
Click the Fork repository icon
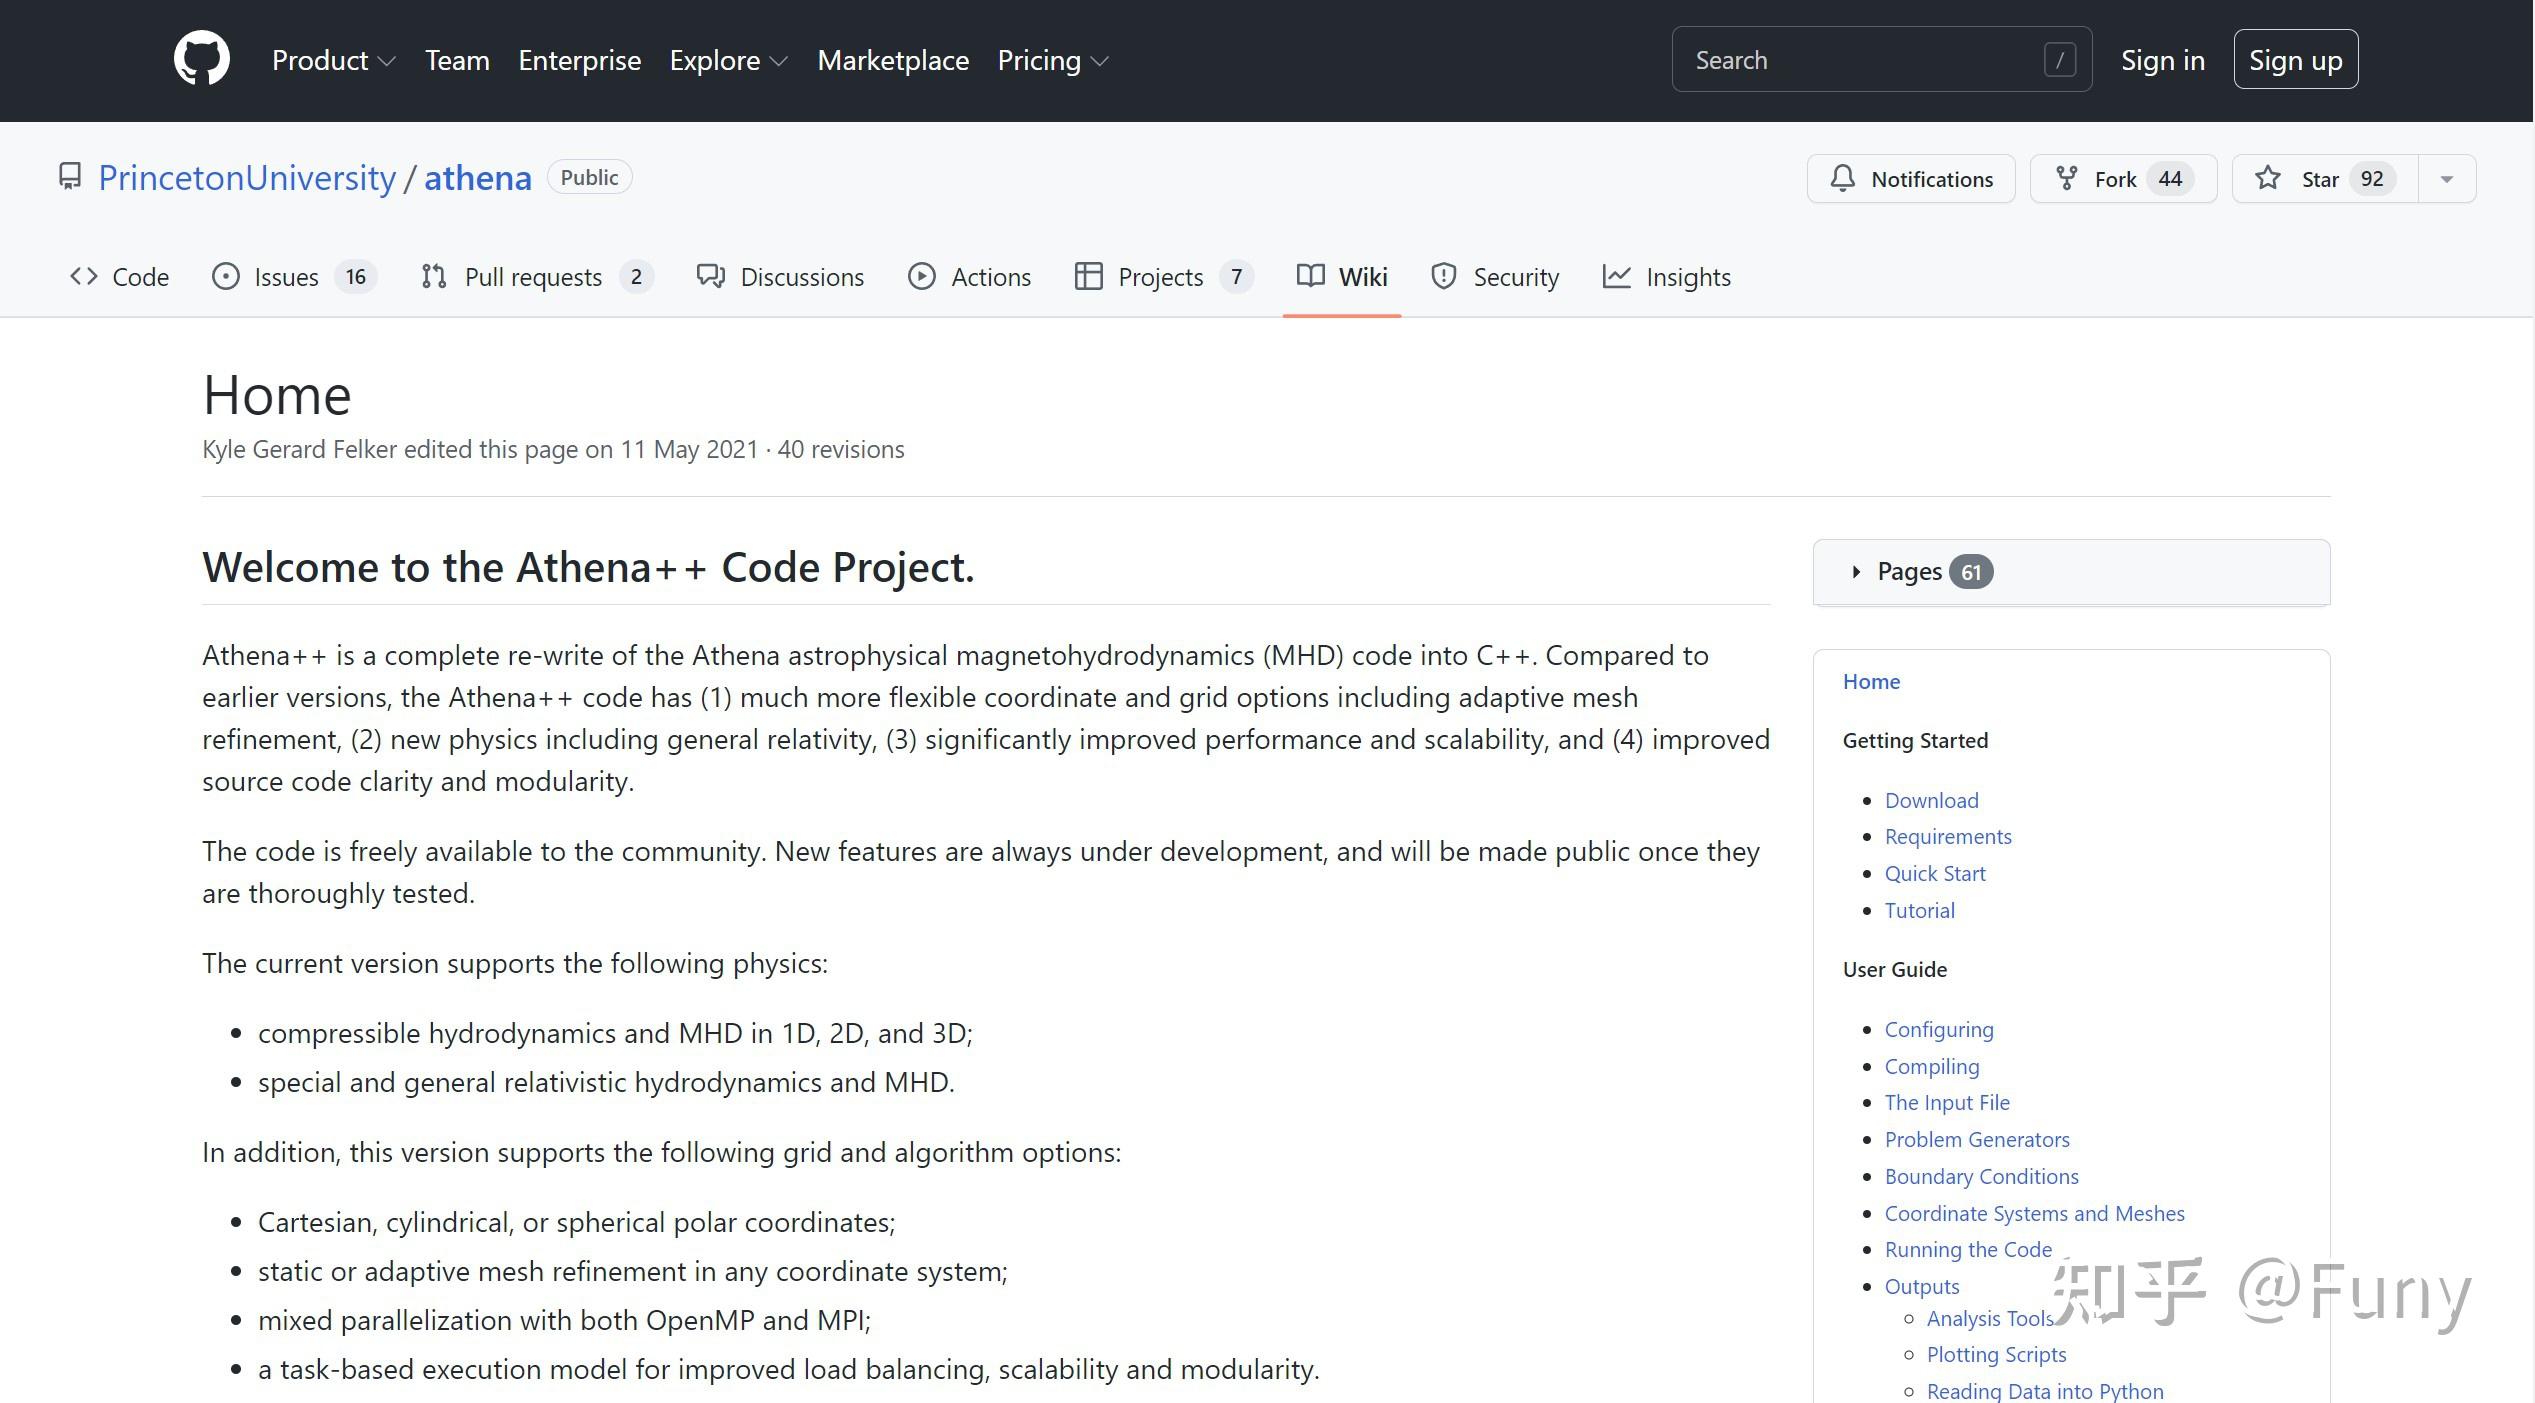coord(2066,179)
